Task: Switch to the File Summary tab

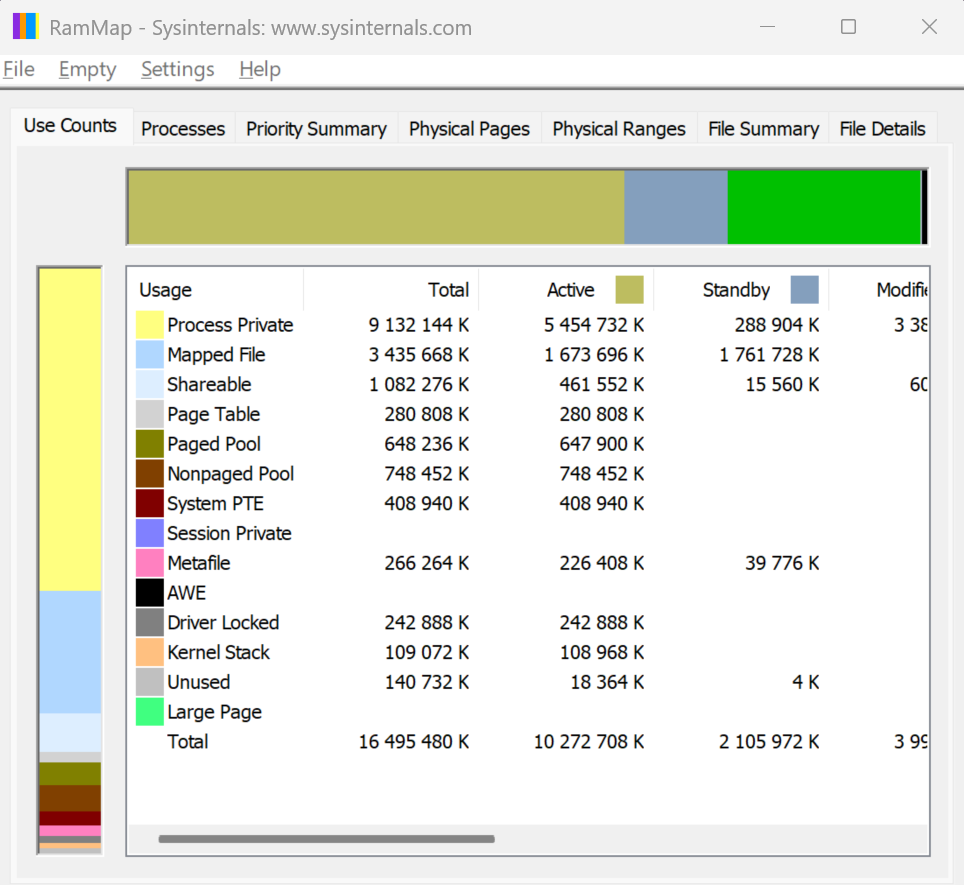Action: (763, 128)
